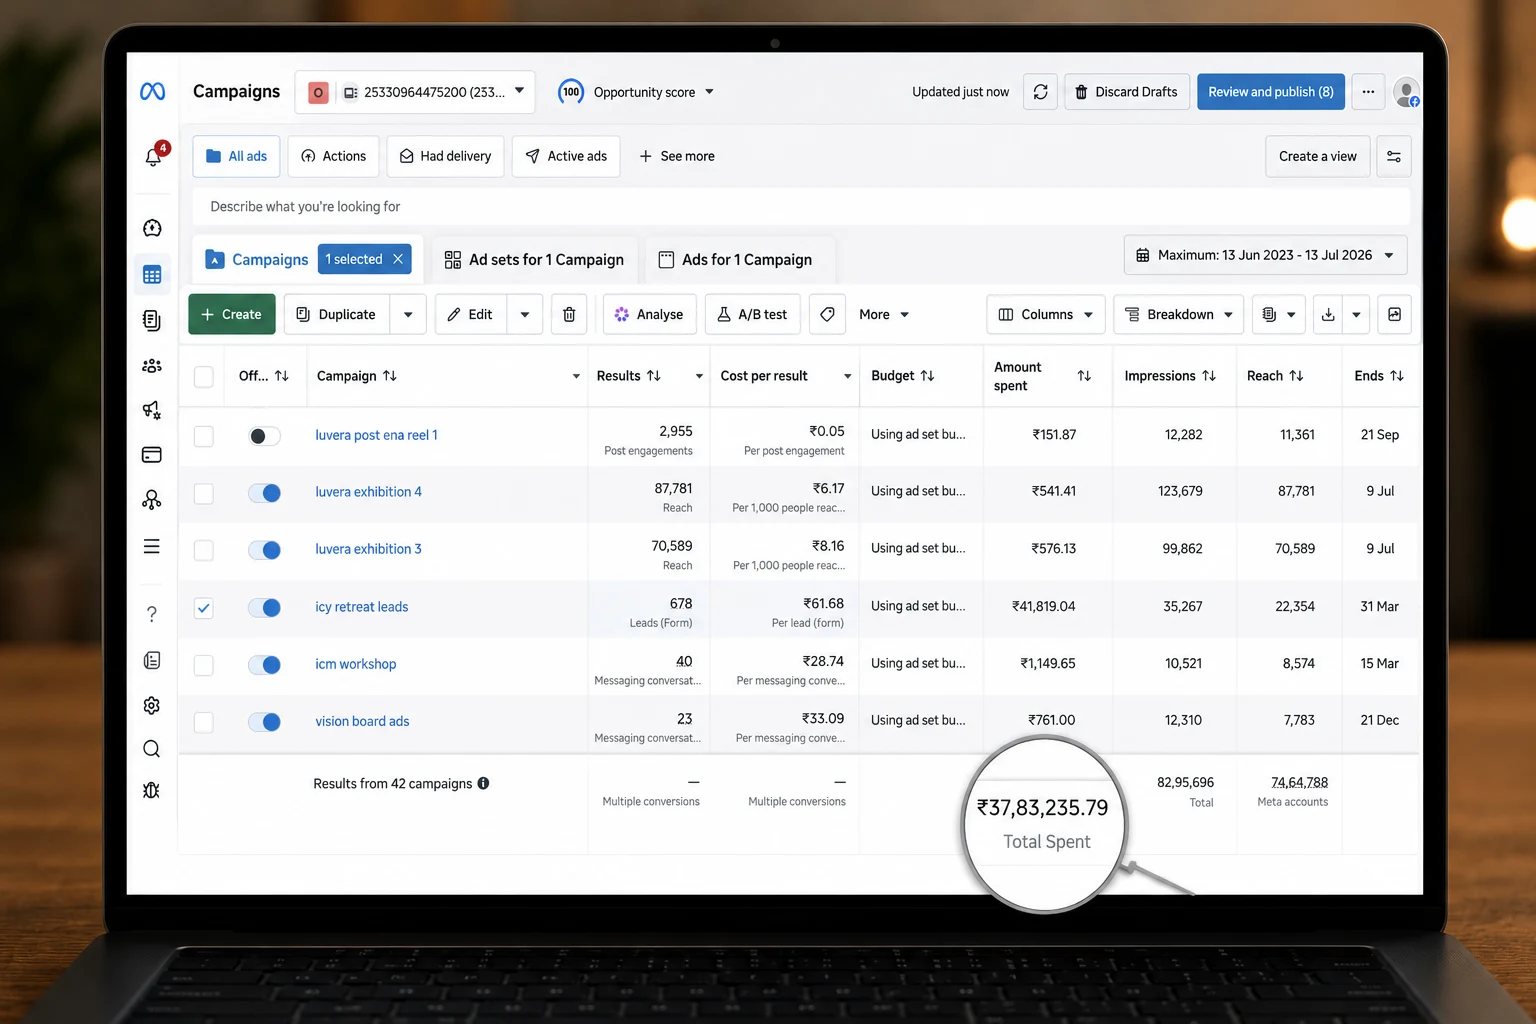Turn on the luvera post ena reel 1 toggle
The height and width of the screenshot is (1024, 1536).
coord(264,436)
